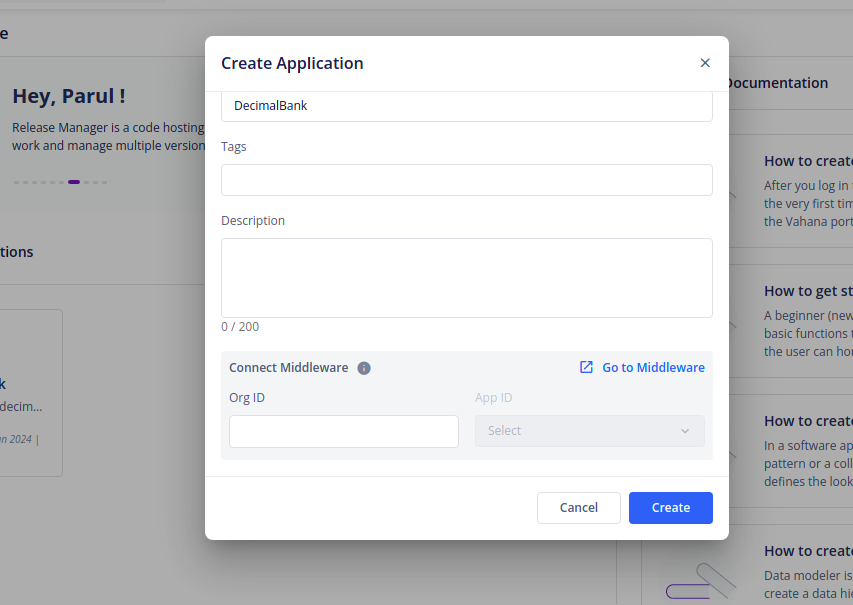Open the documentation article starting 'After you log in'

point(808,185)
